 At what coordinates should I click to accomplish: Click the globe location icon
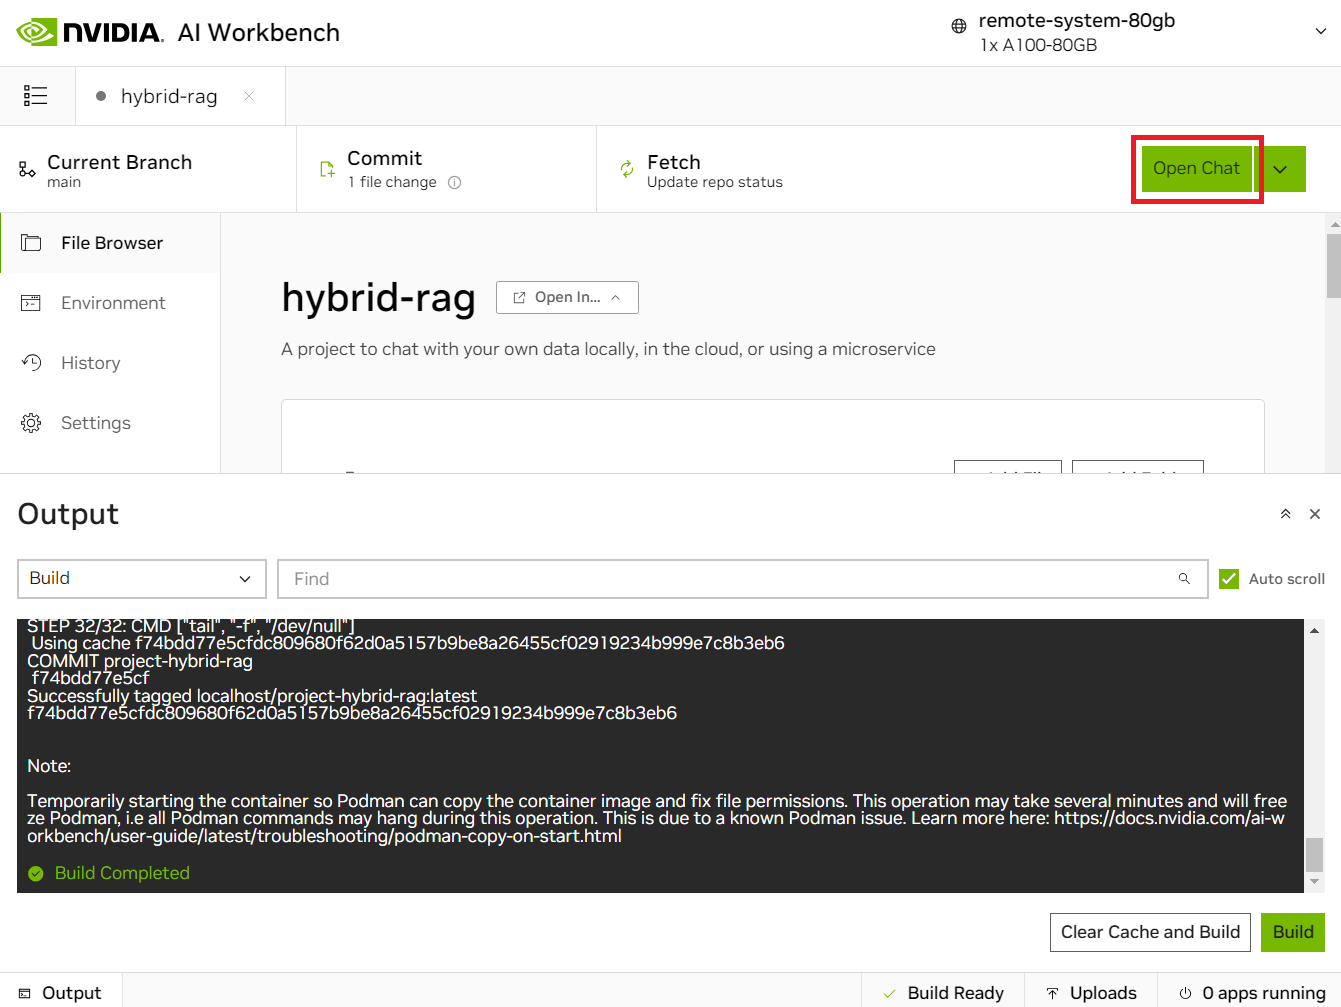click(959, 26)
